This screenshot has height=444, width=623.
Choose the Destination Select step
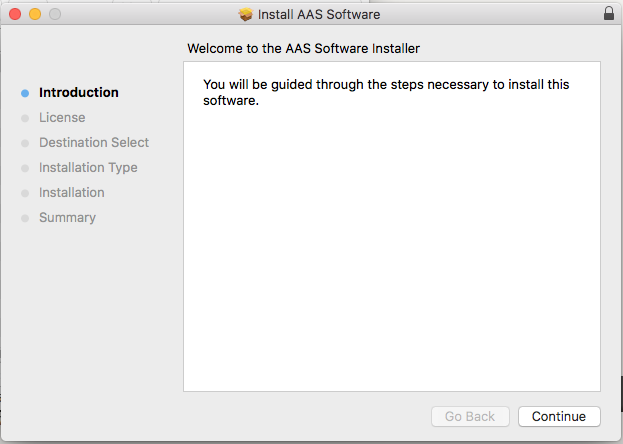pos(94,142)
